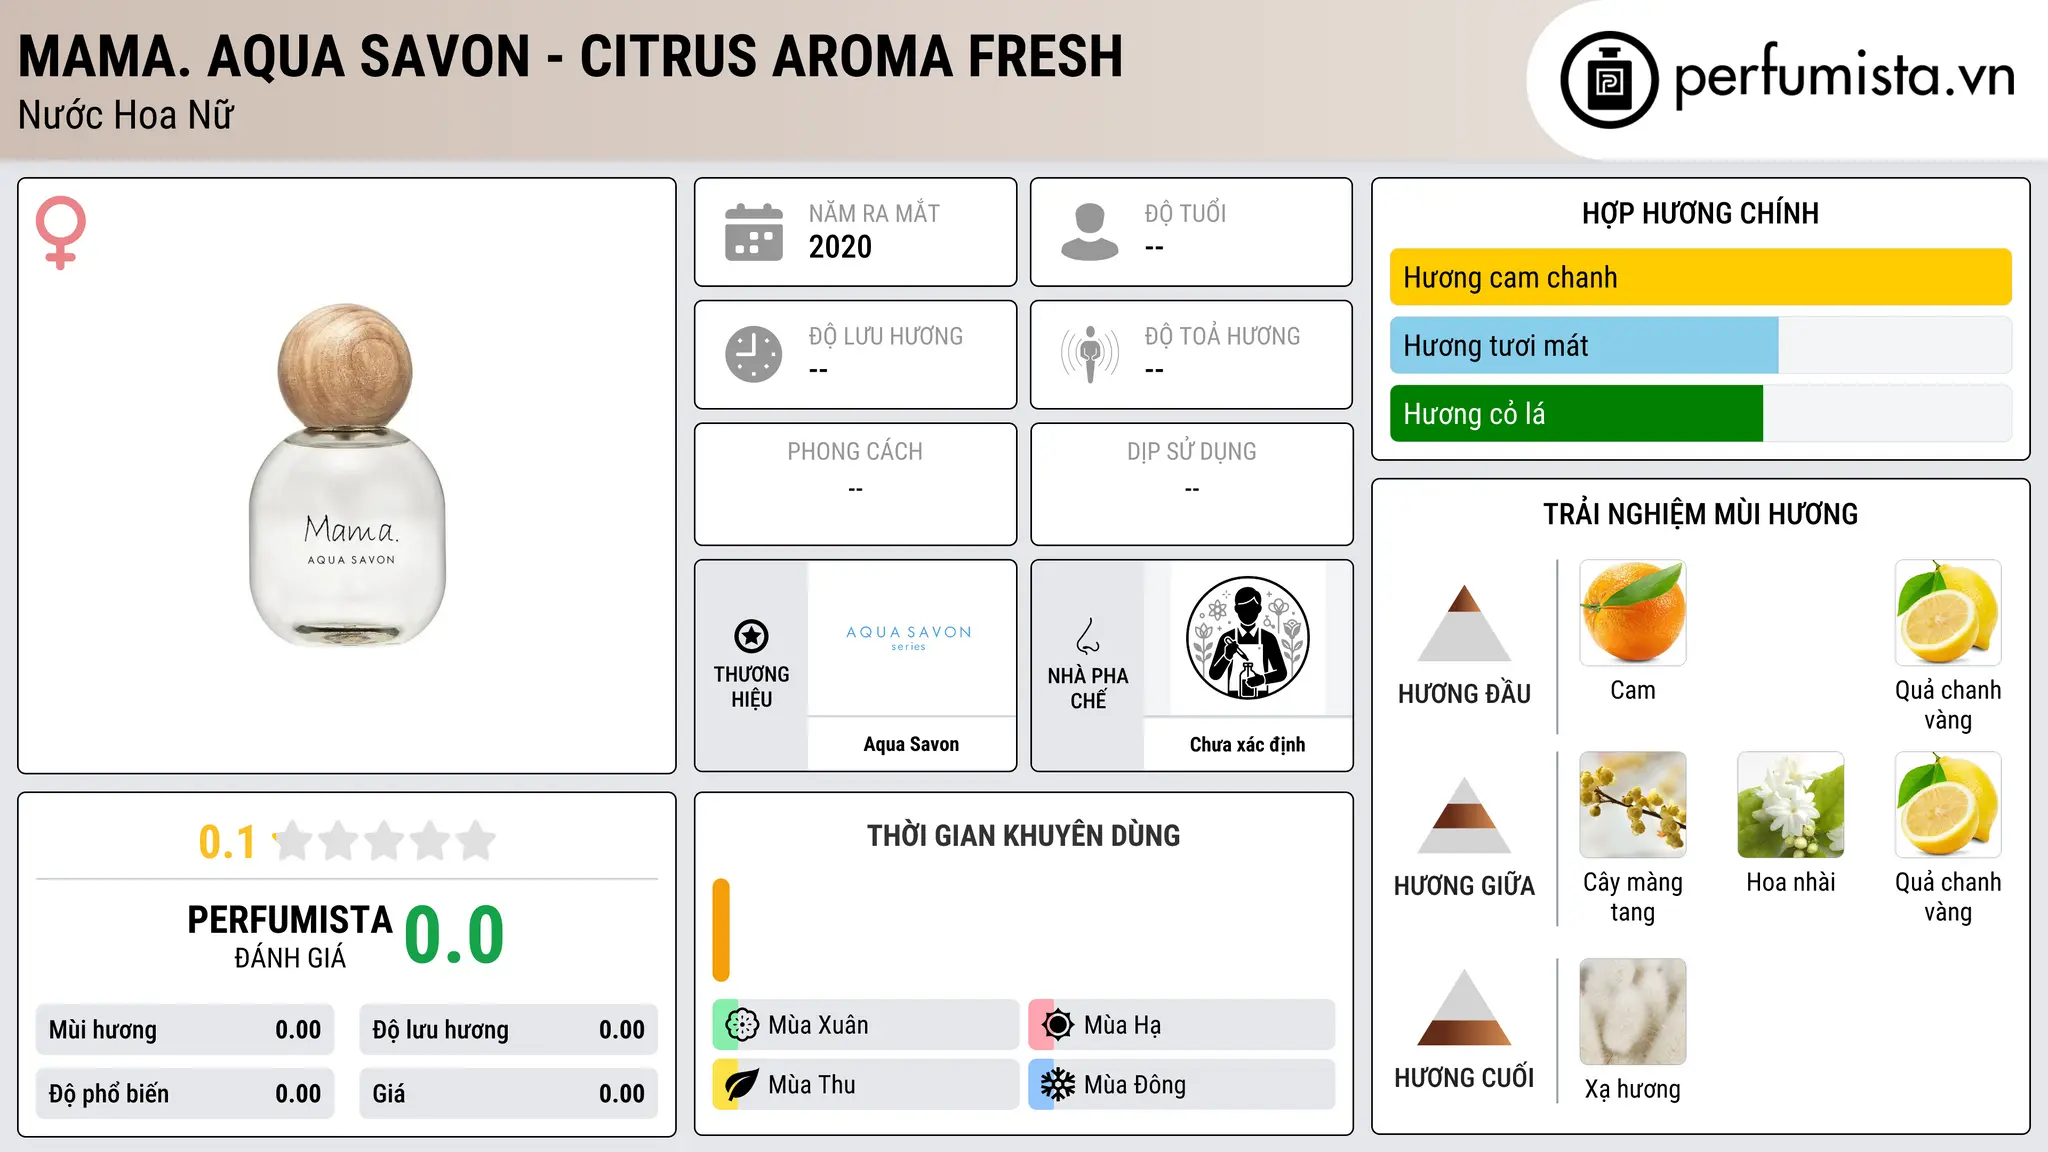Viewport: 2048px width, 1152px height.
Task: Click the Mùi hương 0.00 rating row
Action: tap(185, 1030)
